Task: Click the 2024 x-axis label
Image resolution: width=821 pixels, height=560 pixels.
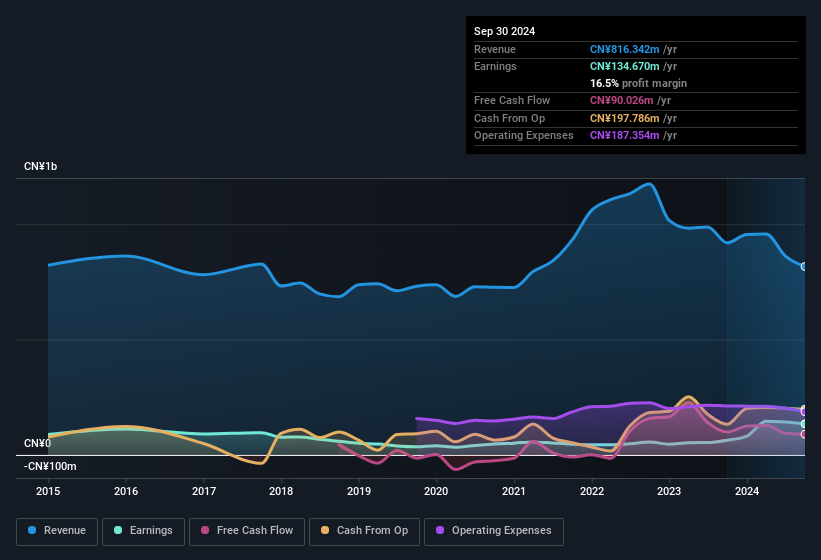Action: [747, 491]
